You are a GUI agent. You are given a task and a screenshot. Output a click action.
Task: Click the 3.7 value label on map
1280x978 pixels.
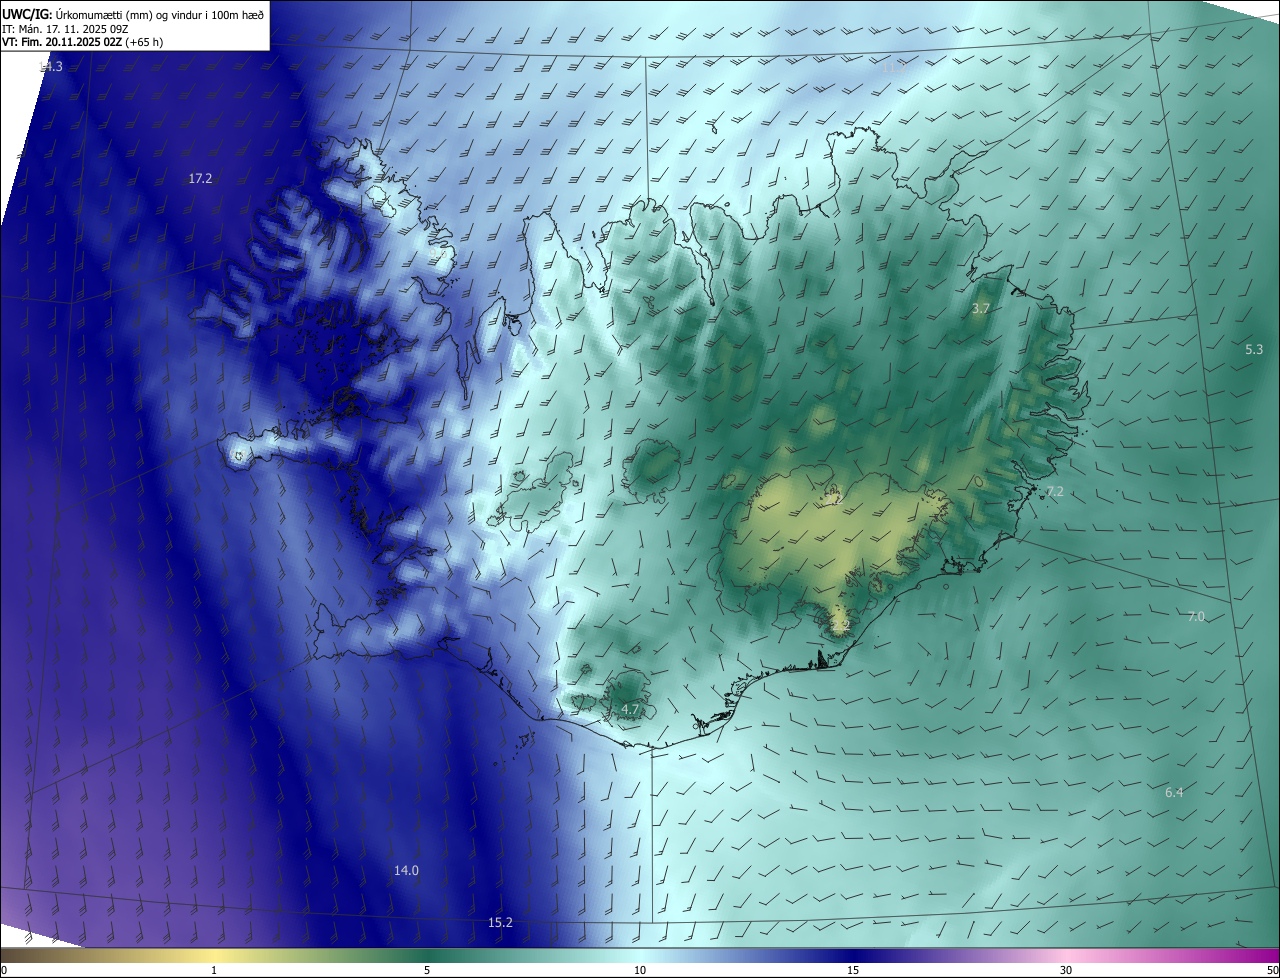tap(981, 309)
